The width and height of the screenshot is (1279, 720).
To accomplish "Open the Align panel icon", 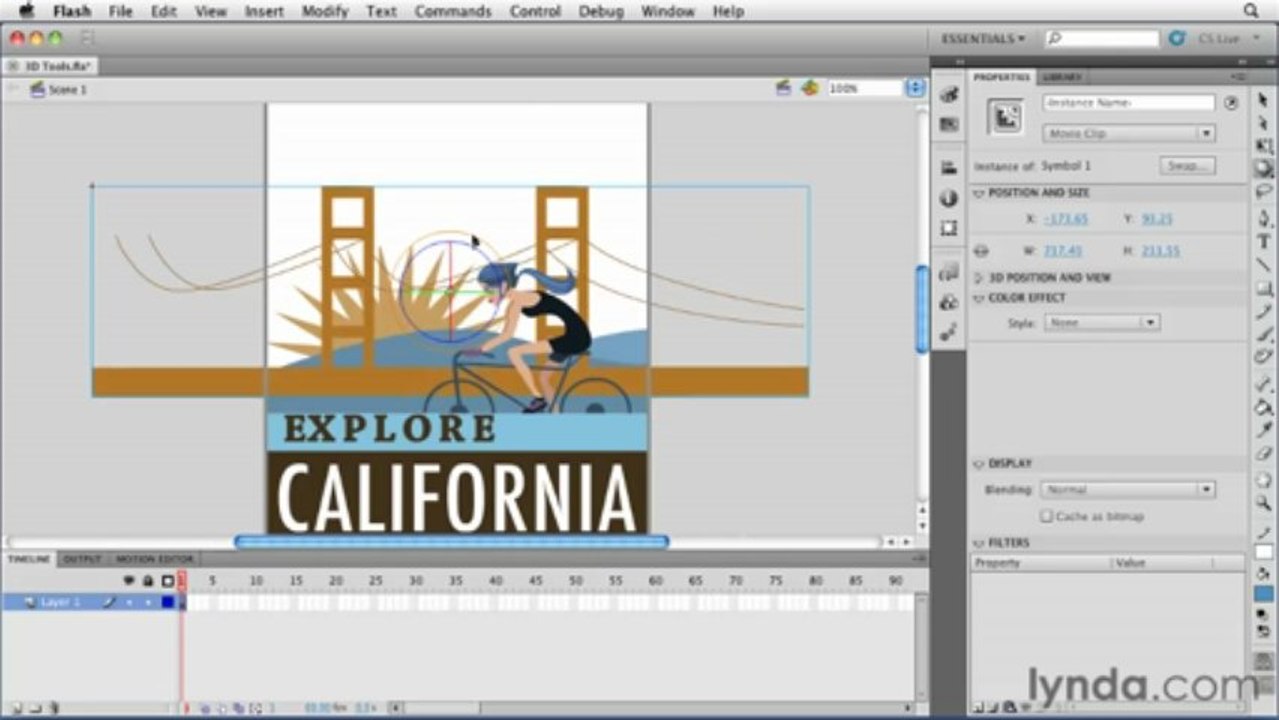I will click(949, 168).
